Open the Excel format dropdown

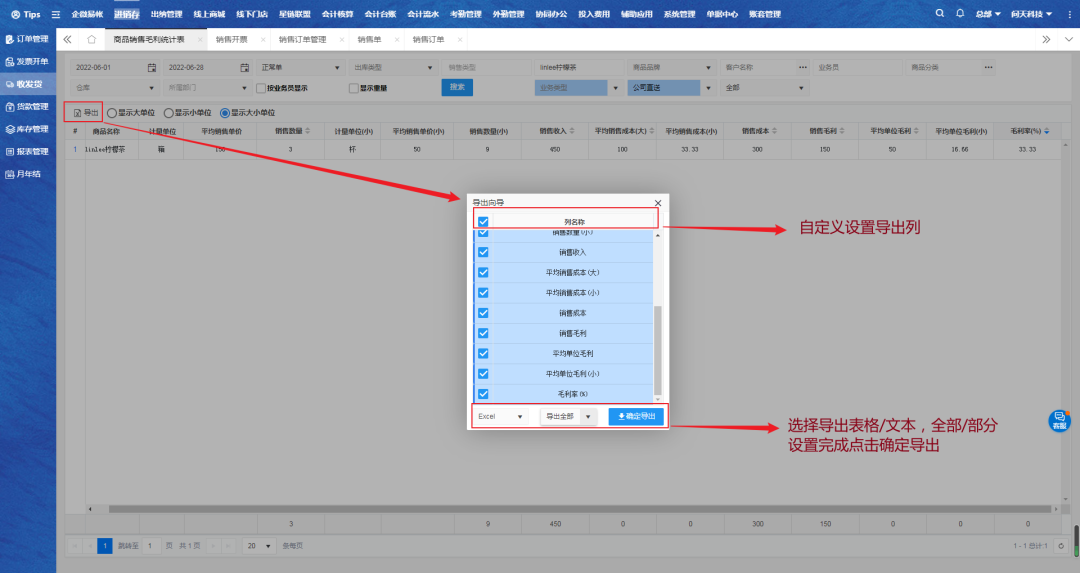tap(501, 416)
